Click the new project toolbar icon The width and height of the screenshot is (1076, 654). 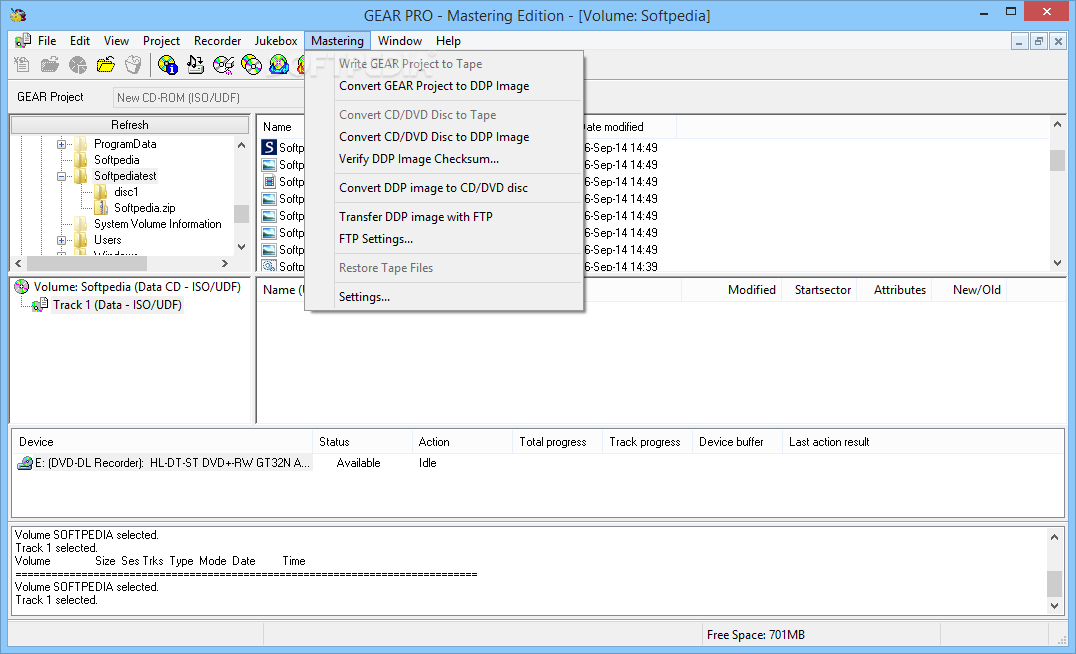tap(22, 65)
